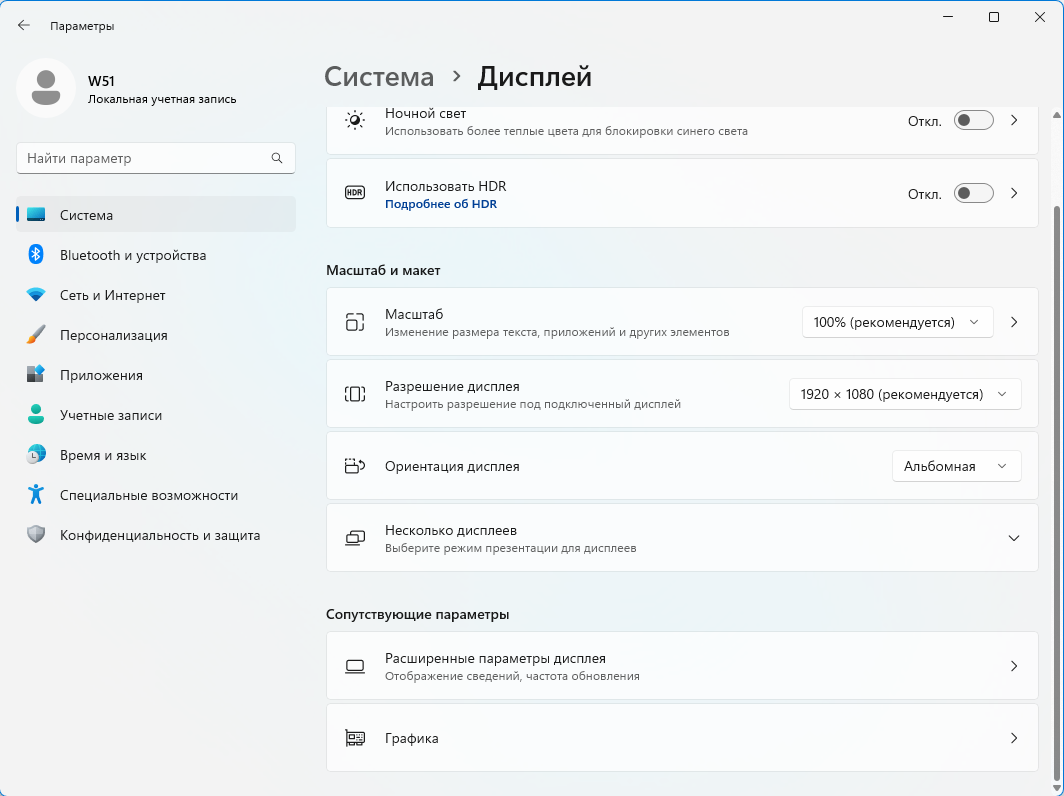The width and height of the screenshot is (1064, 796).
Task: Maximize the Параметры window
Action: click(x=993, y=17)
